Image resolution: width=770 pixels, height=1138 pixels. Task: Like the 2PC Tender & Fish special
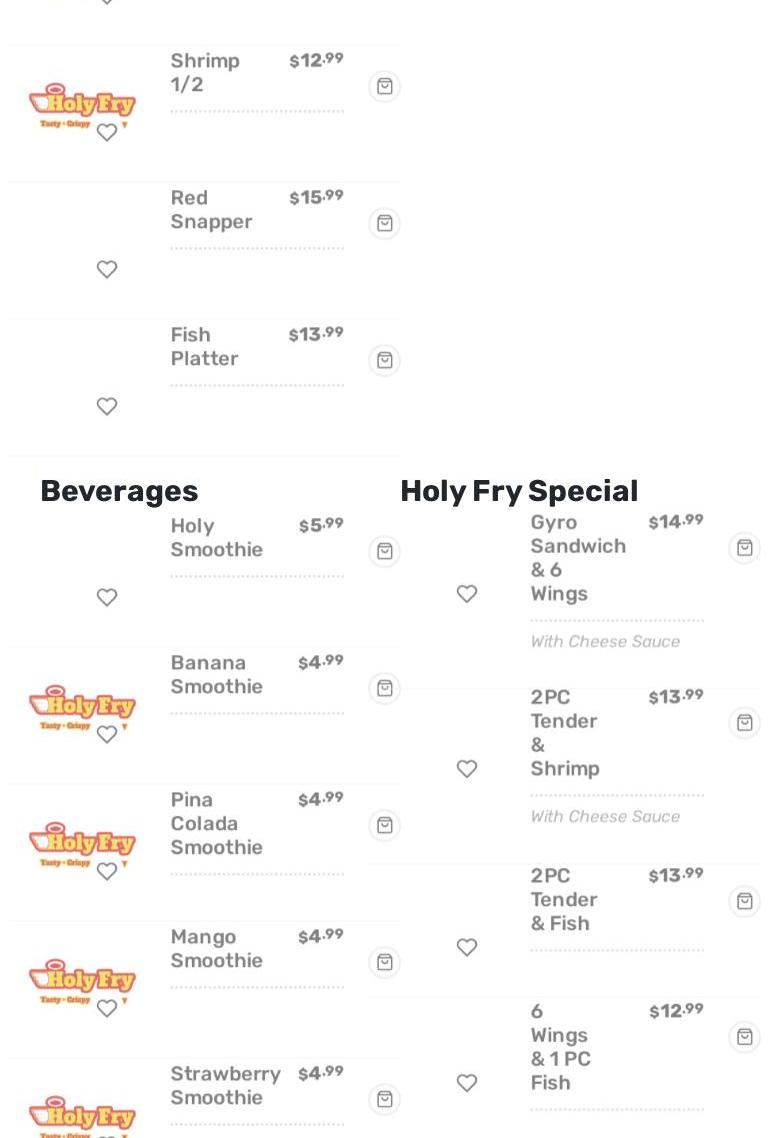467,948
